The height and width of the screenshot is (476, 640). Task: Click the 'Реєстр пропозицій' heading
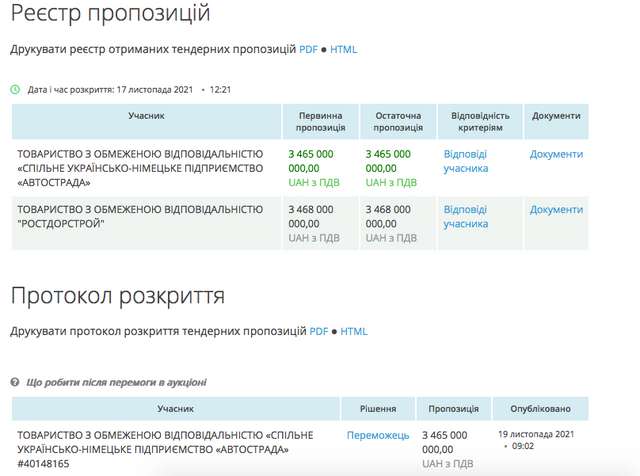coord(110,14)
